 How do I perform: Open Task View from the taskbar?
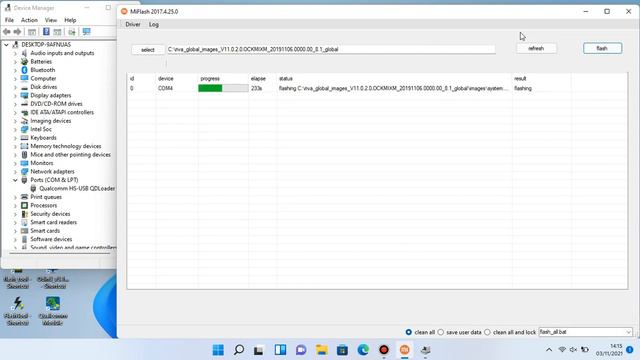[x=258, y=350]
